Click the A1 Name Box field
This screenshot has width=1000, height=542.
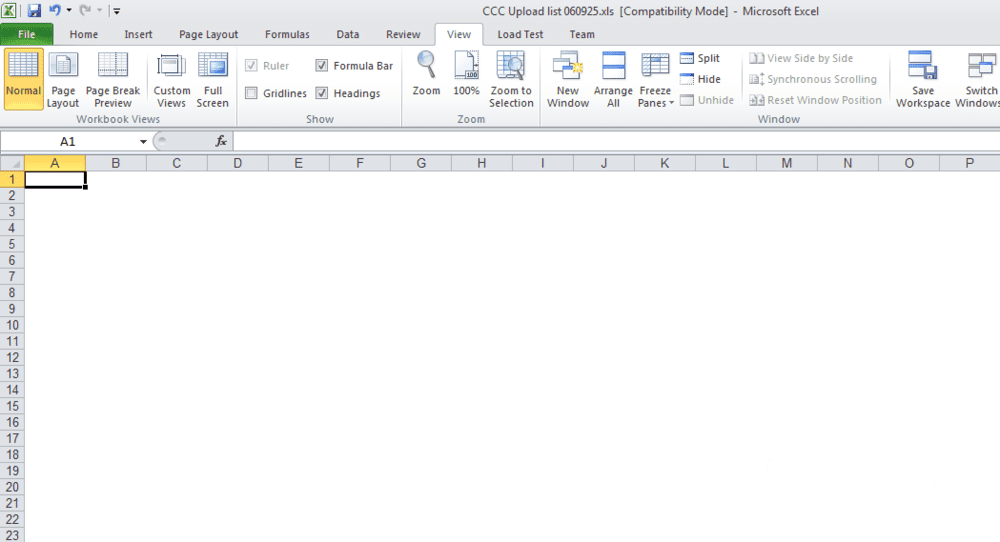click(x=68, y=142)
